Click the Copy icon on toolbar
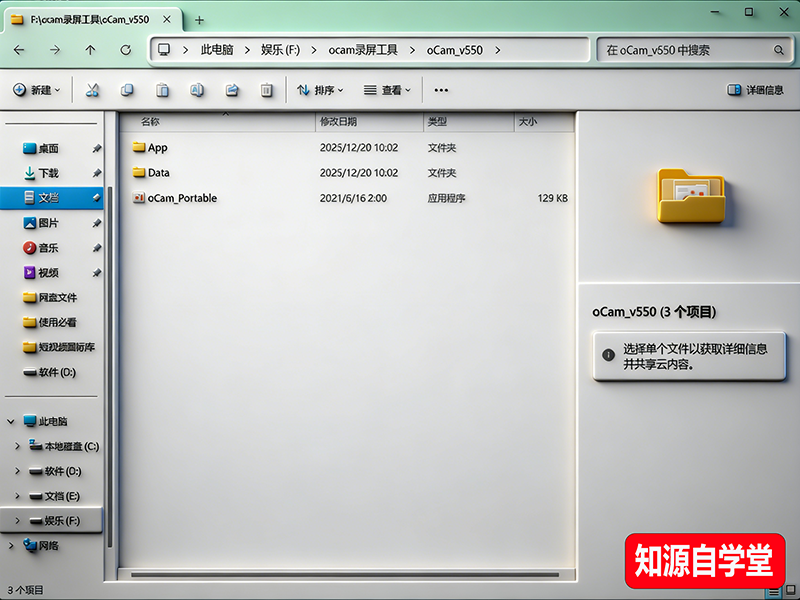 click(x=127, y=91)
